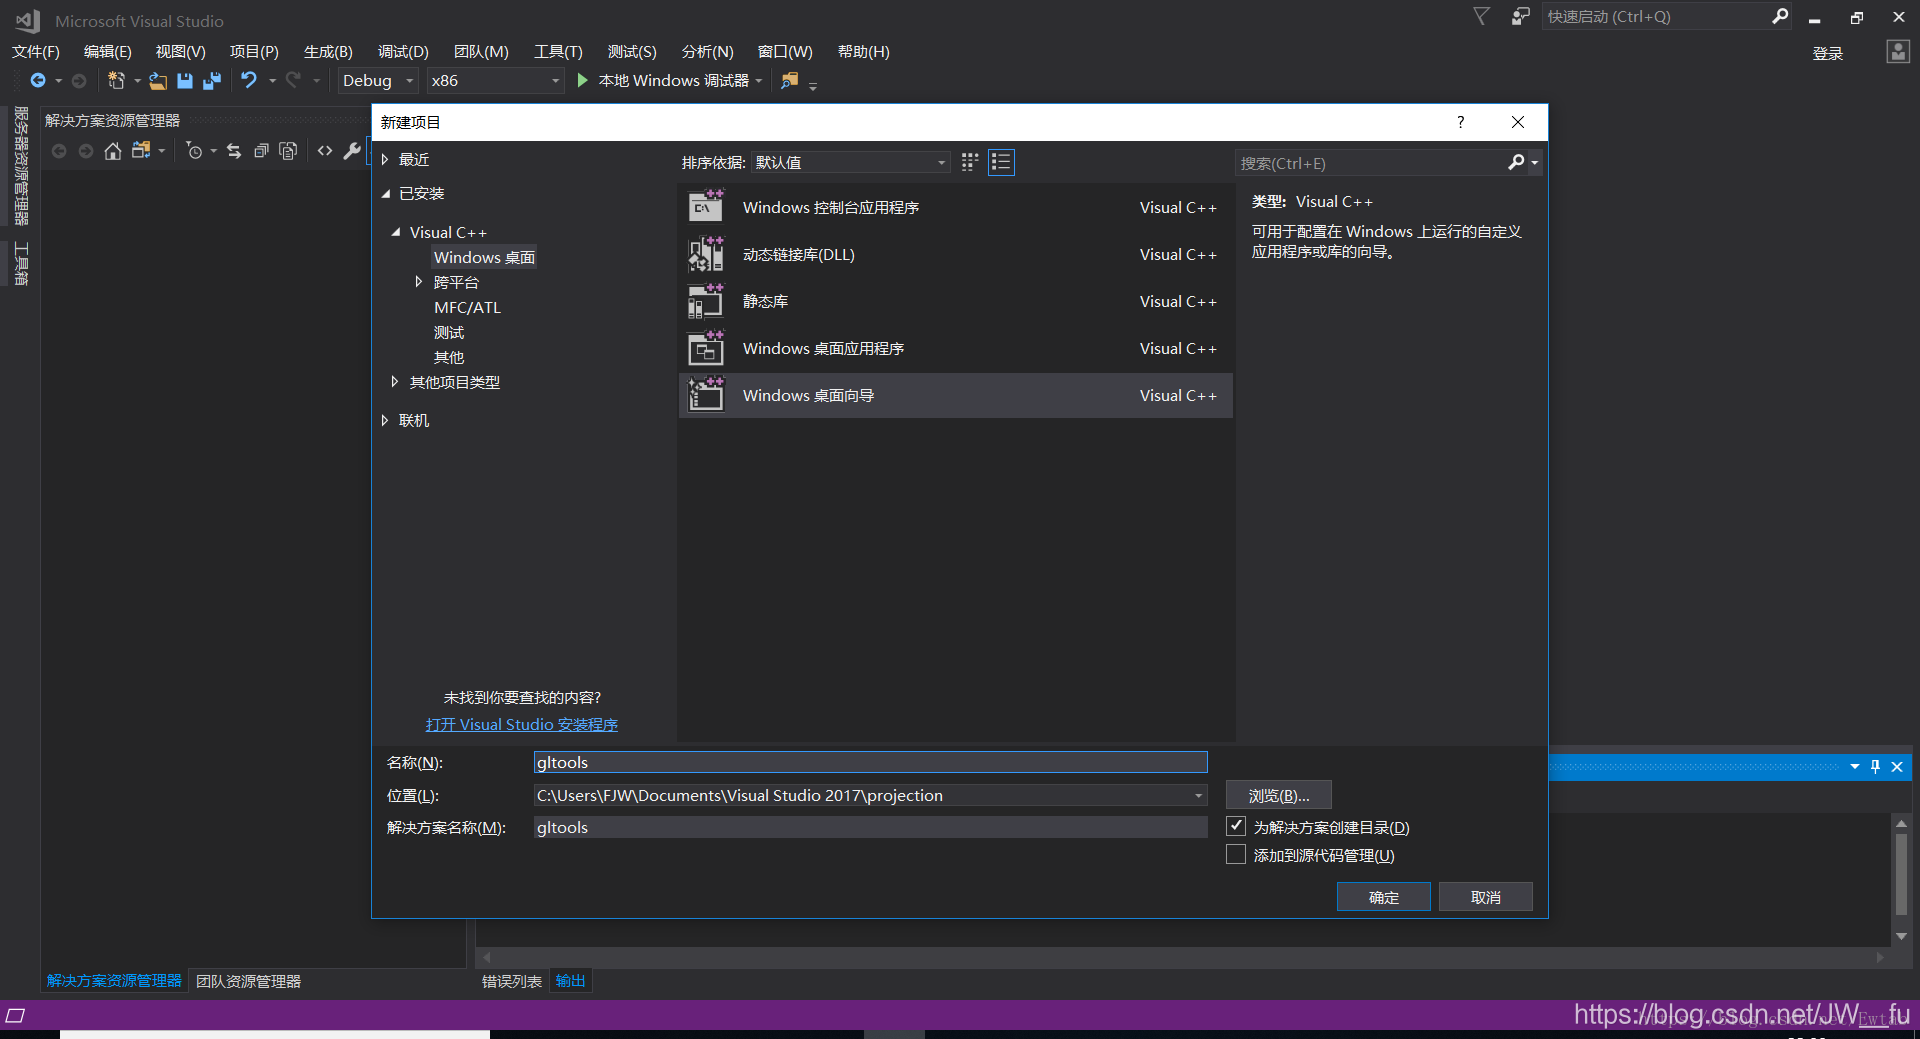Open the 服务器资源管理器 side tab
Viewport: 1920px width, 1039px height.
pos(21,166)
